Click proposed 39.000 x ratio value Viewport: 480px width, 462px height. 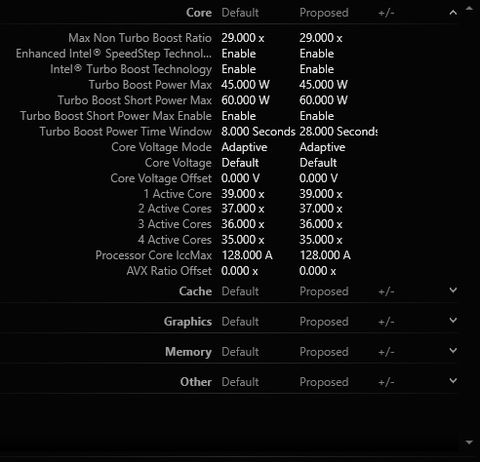coord(321,194)
